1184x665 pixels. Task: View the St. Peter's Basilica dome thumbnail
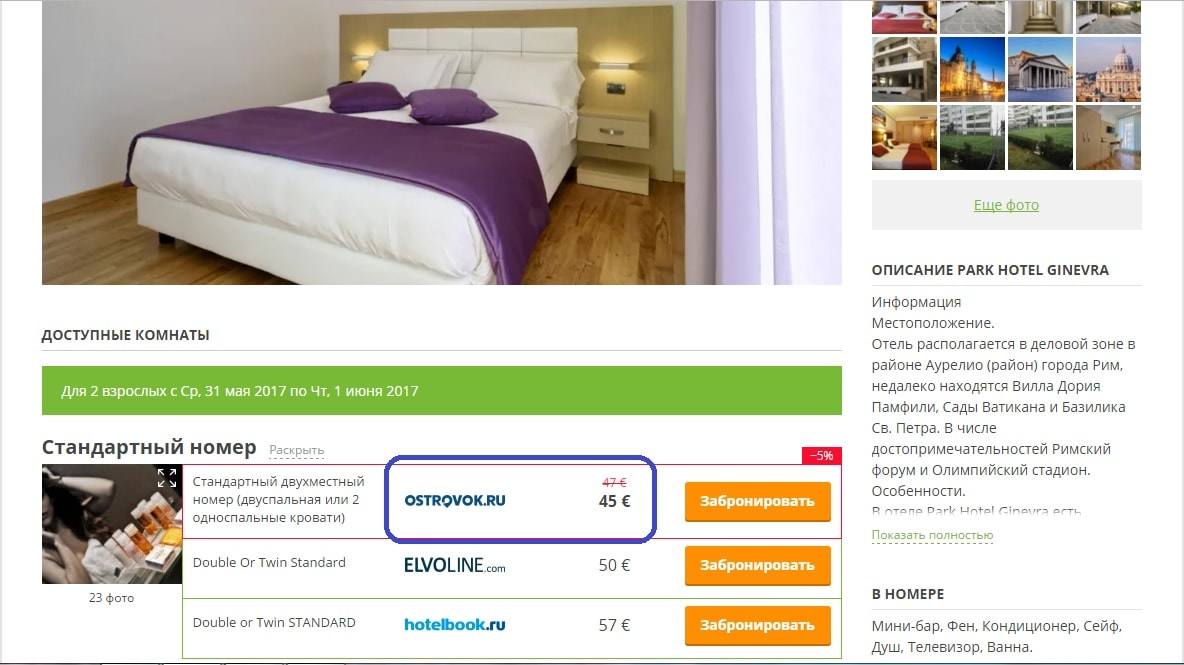tap(1108, 69)
